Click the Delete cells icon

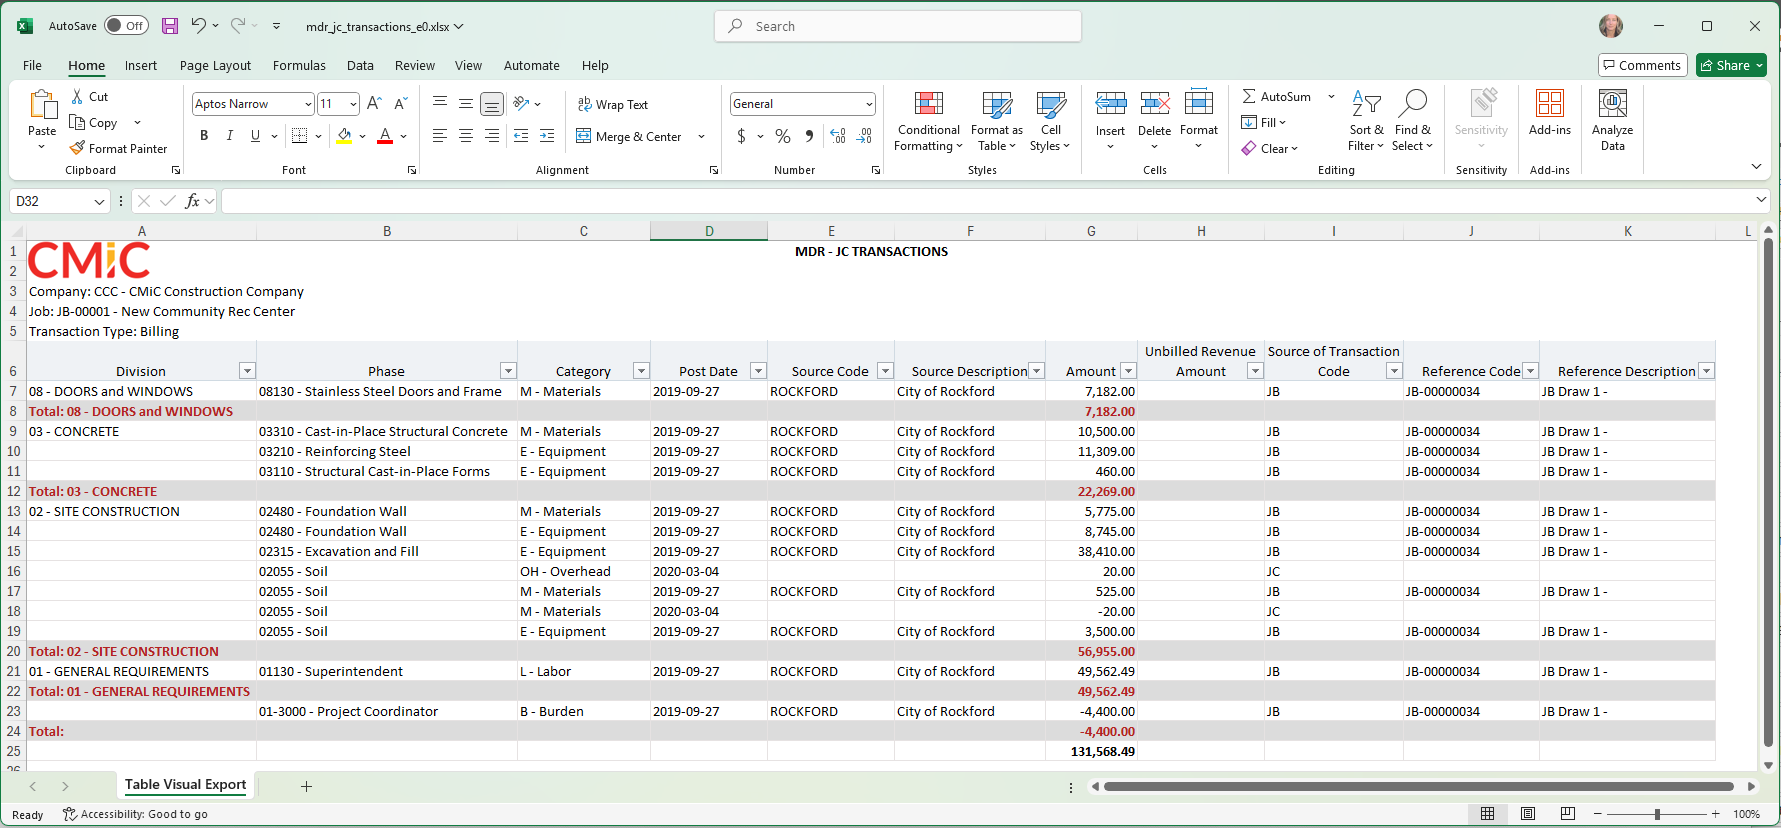[x=1155, y=103]
